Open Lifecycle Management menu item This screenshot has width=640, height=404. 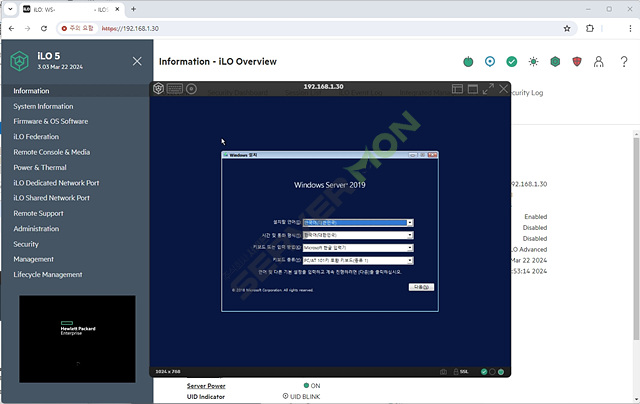click(x=48, y=275)
